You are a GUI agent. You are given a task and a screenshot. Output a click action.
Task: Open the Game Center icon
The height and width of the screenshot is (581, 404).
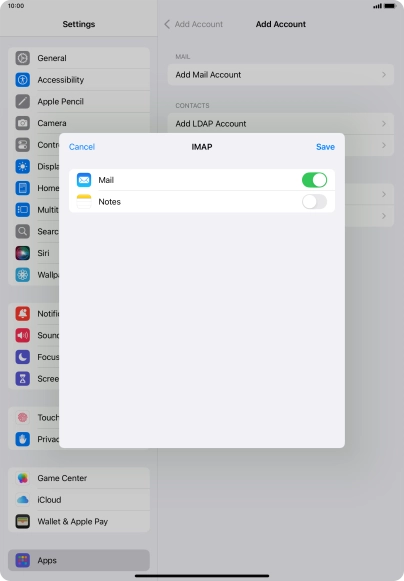pyautogui.click(x=23, y=478)
